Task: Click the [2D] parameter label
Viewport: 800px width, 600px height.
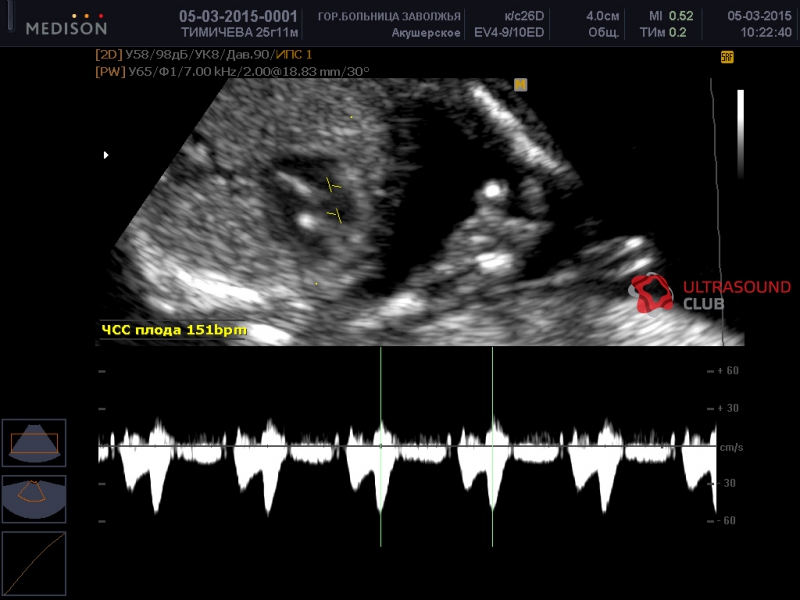Action: click(x=109, y=55)
